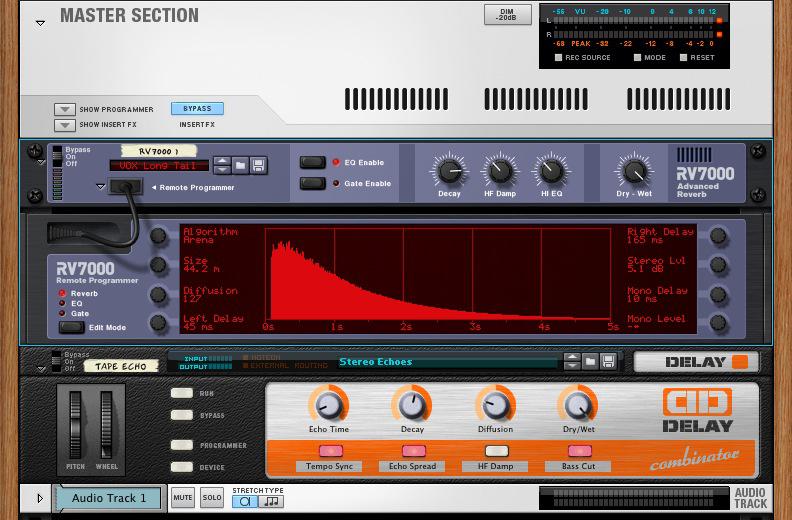
Task: Click the RV7000 HI EQ knob
Action: [x=551, y=171]
